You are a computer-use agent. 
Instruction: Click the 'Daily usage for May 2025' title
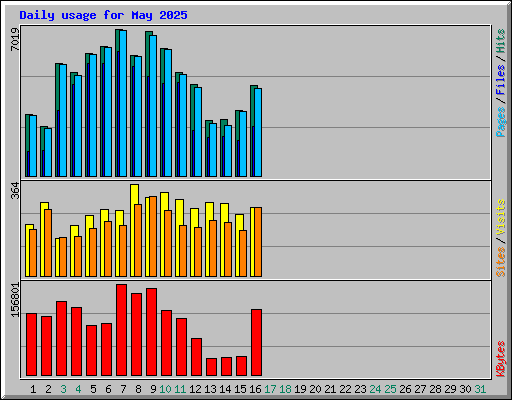point(103,15)
